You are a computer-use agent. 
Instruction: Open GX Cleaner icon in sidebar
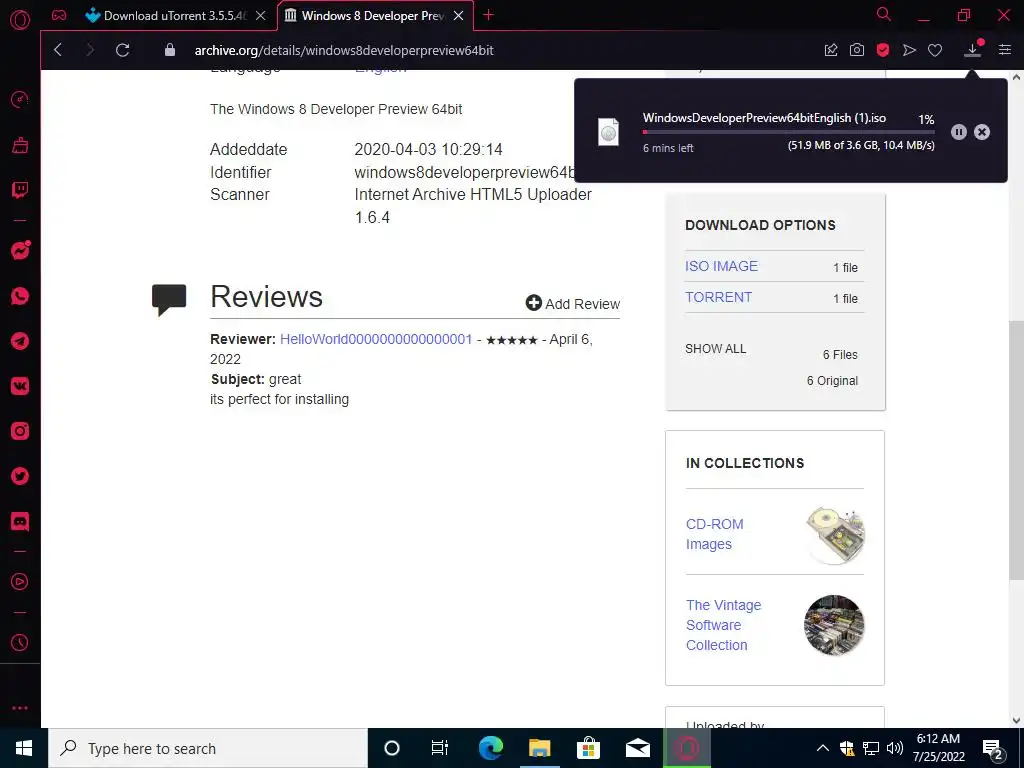click(x=20, y=144)
